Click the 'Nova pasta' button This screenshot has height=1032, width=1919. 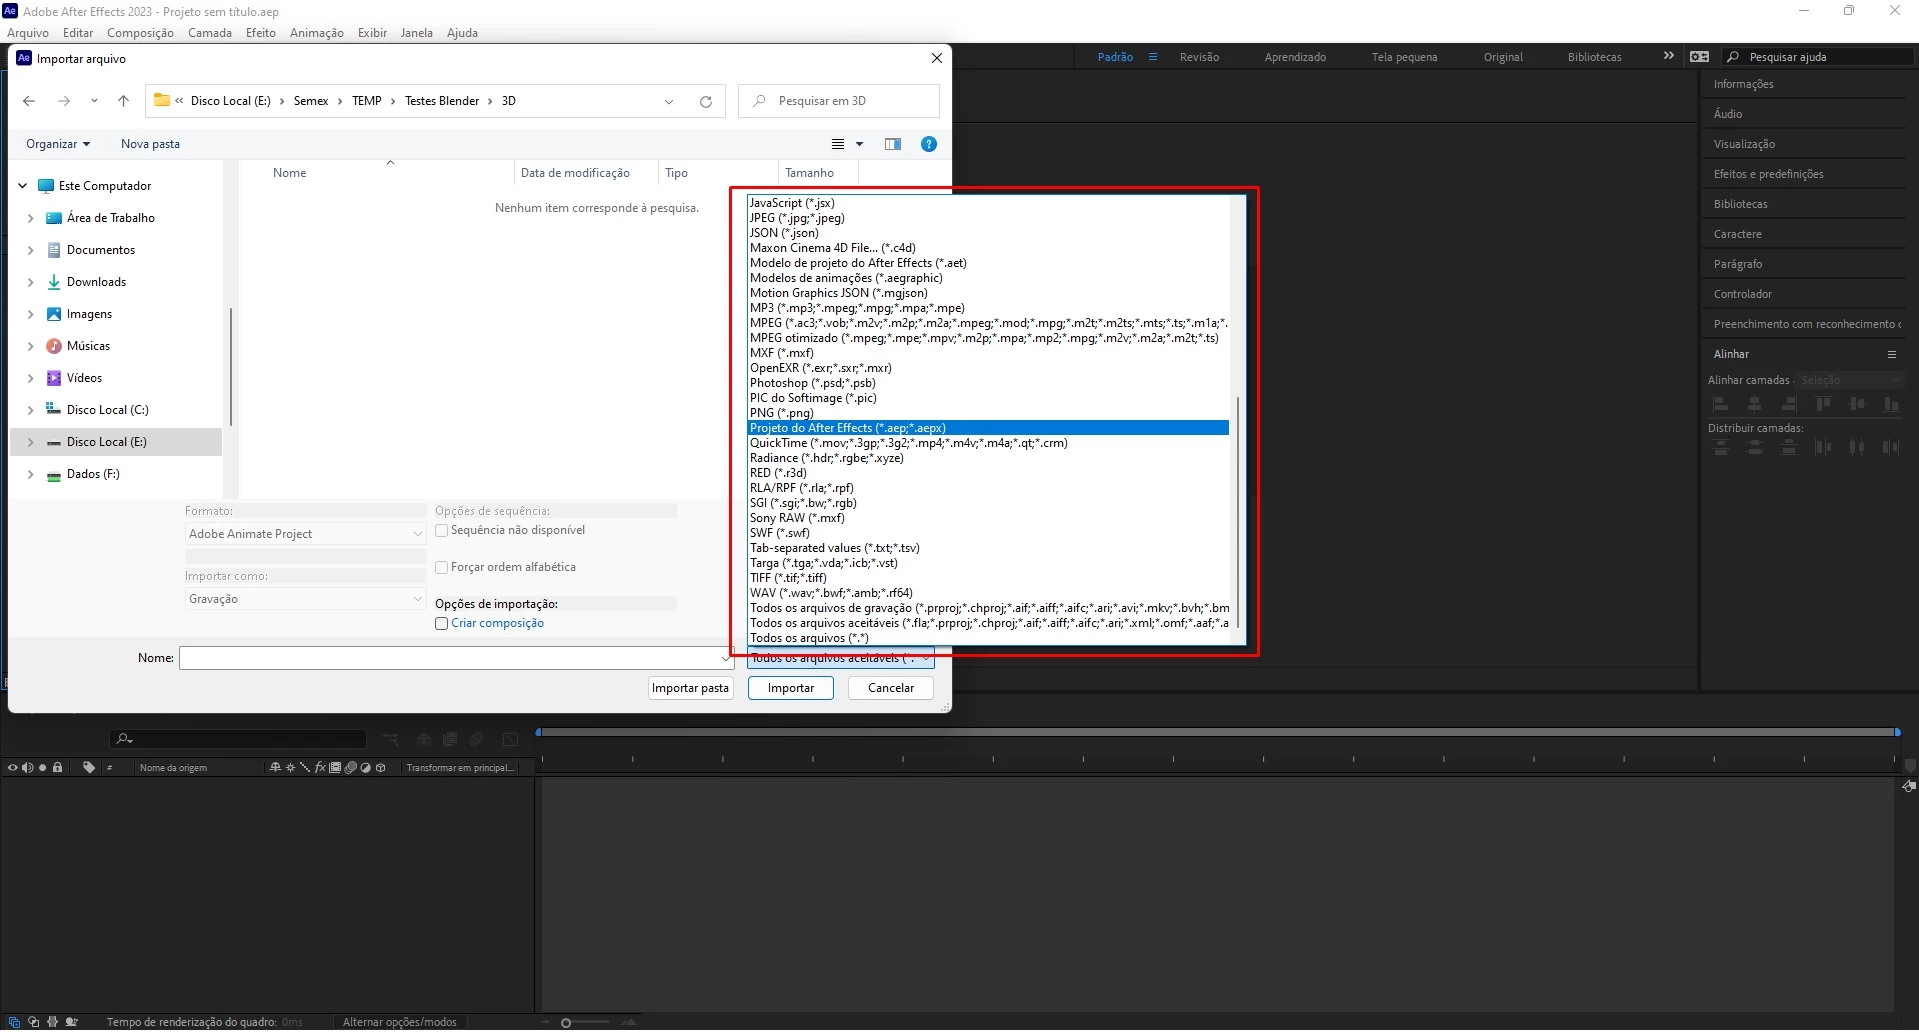150,144
